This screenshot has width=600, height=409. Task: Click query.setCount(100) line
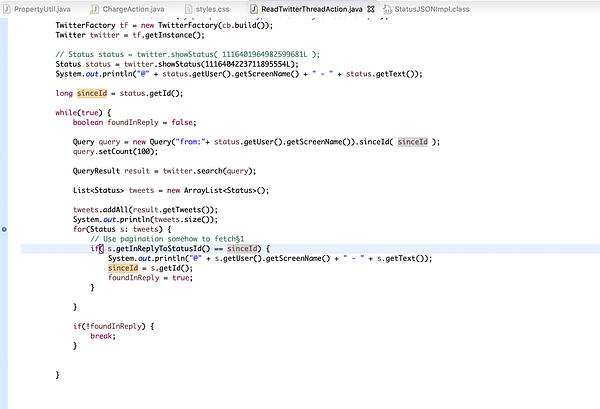(x=115, y=151)
